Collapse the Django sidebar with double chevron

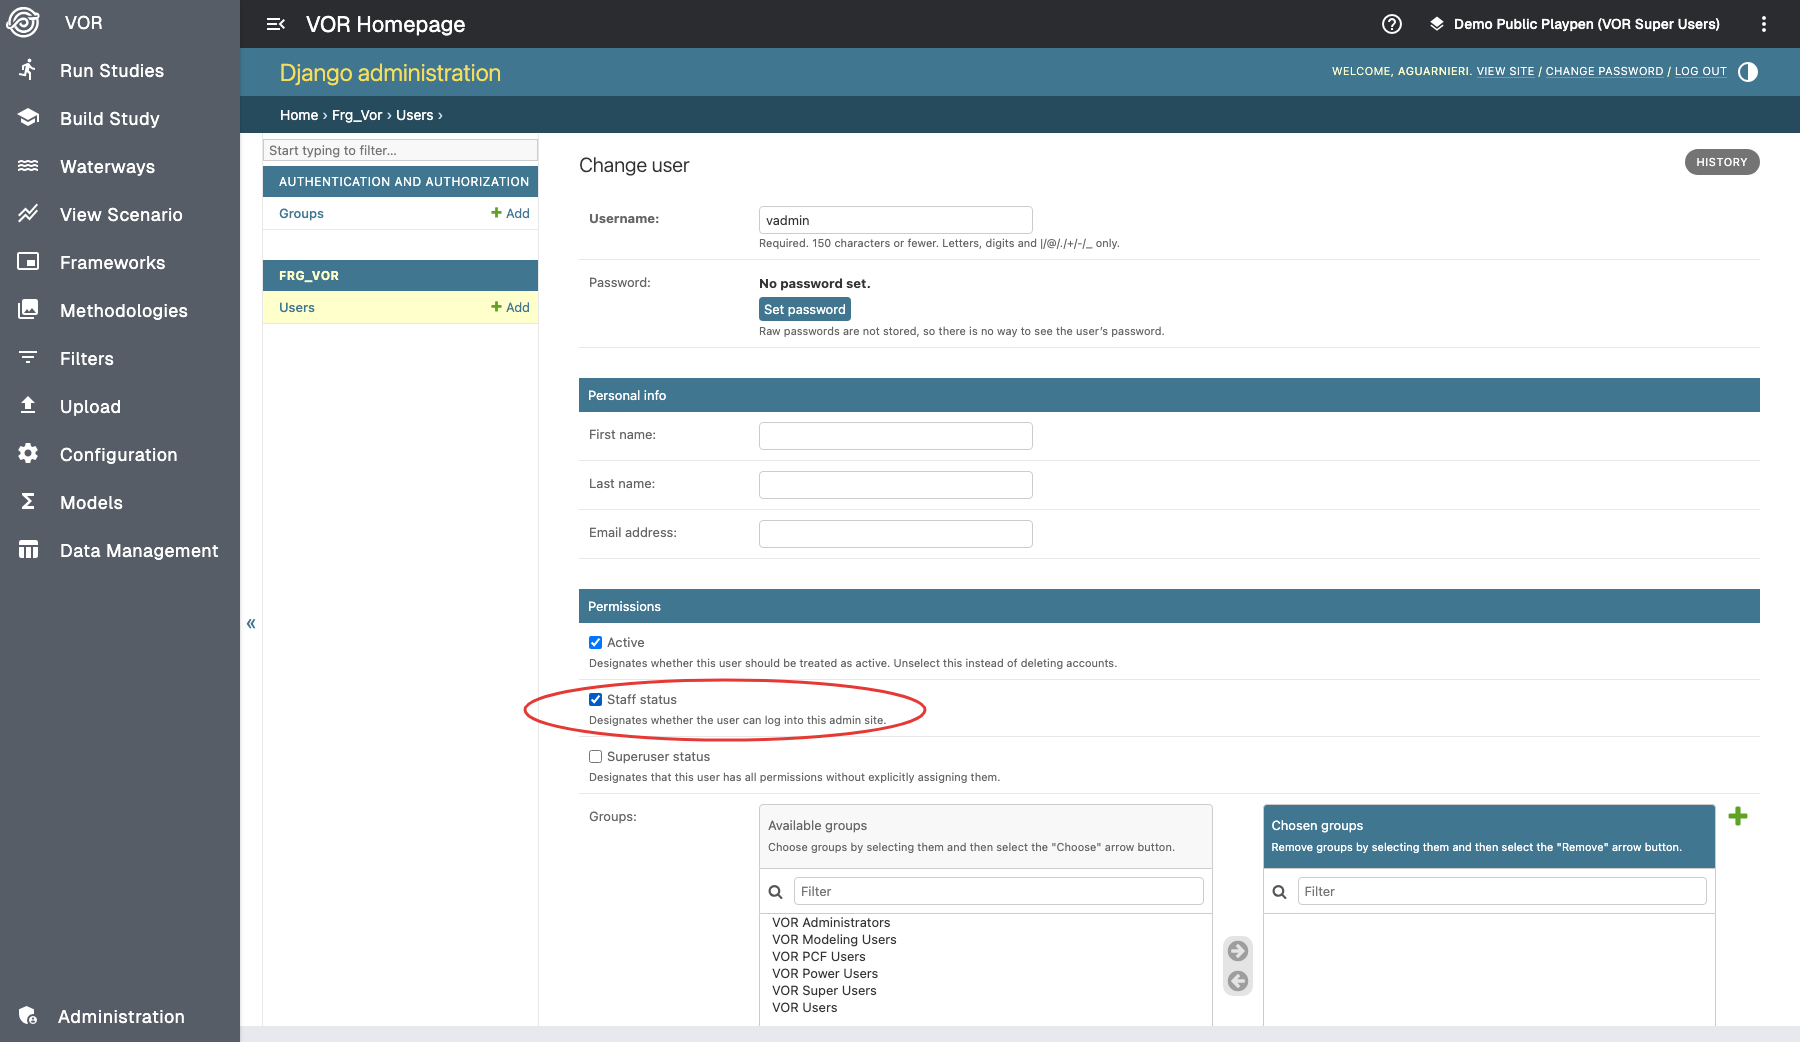click(x=251, y=623)
